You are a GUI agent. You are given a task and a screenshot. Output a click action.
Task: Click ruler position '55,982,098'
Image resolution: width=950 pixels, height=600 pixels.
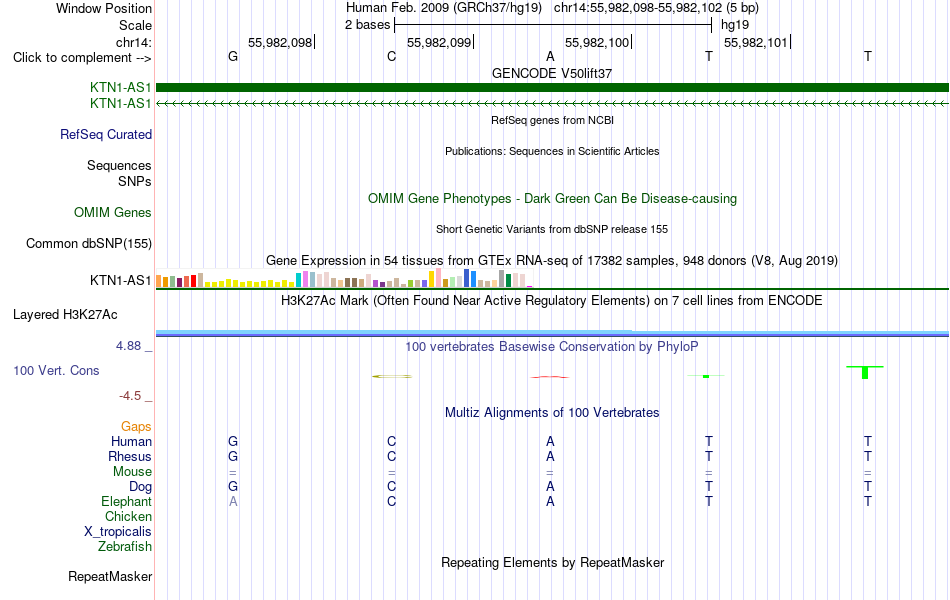280,42
